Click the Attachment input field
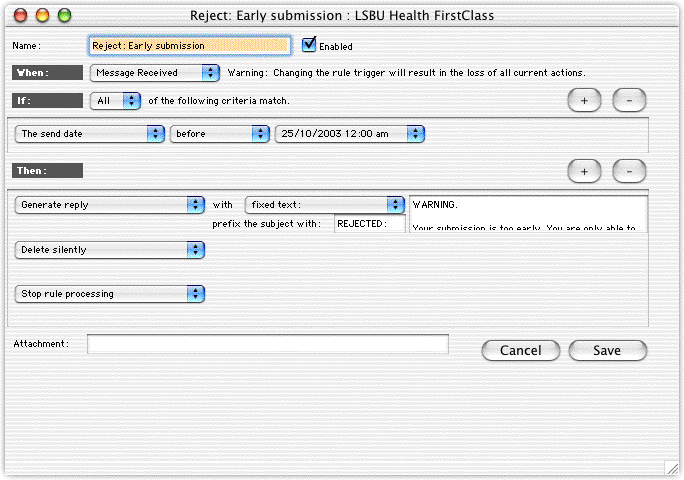The image size is (684, 480). coord(267,344)
